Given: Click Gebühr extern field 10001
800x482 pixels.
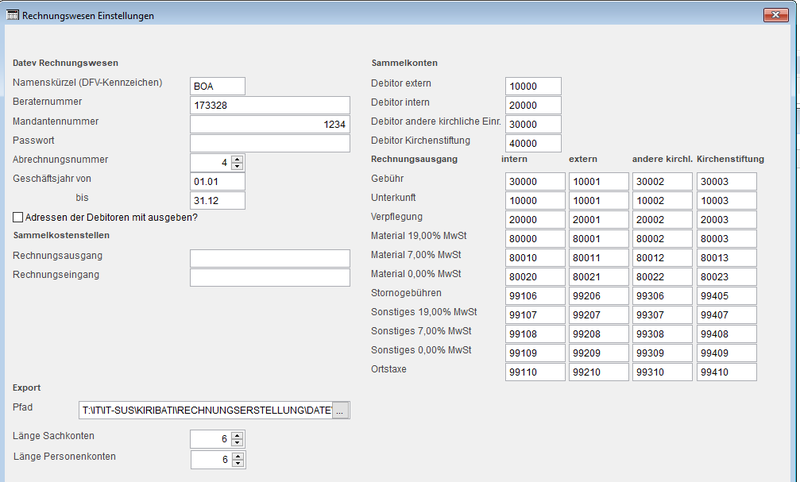Looking at the screenshot, I should [598, 182].
